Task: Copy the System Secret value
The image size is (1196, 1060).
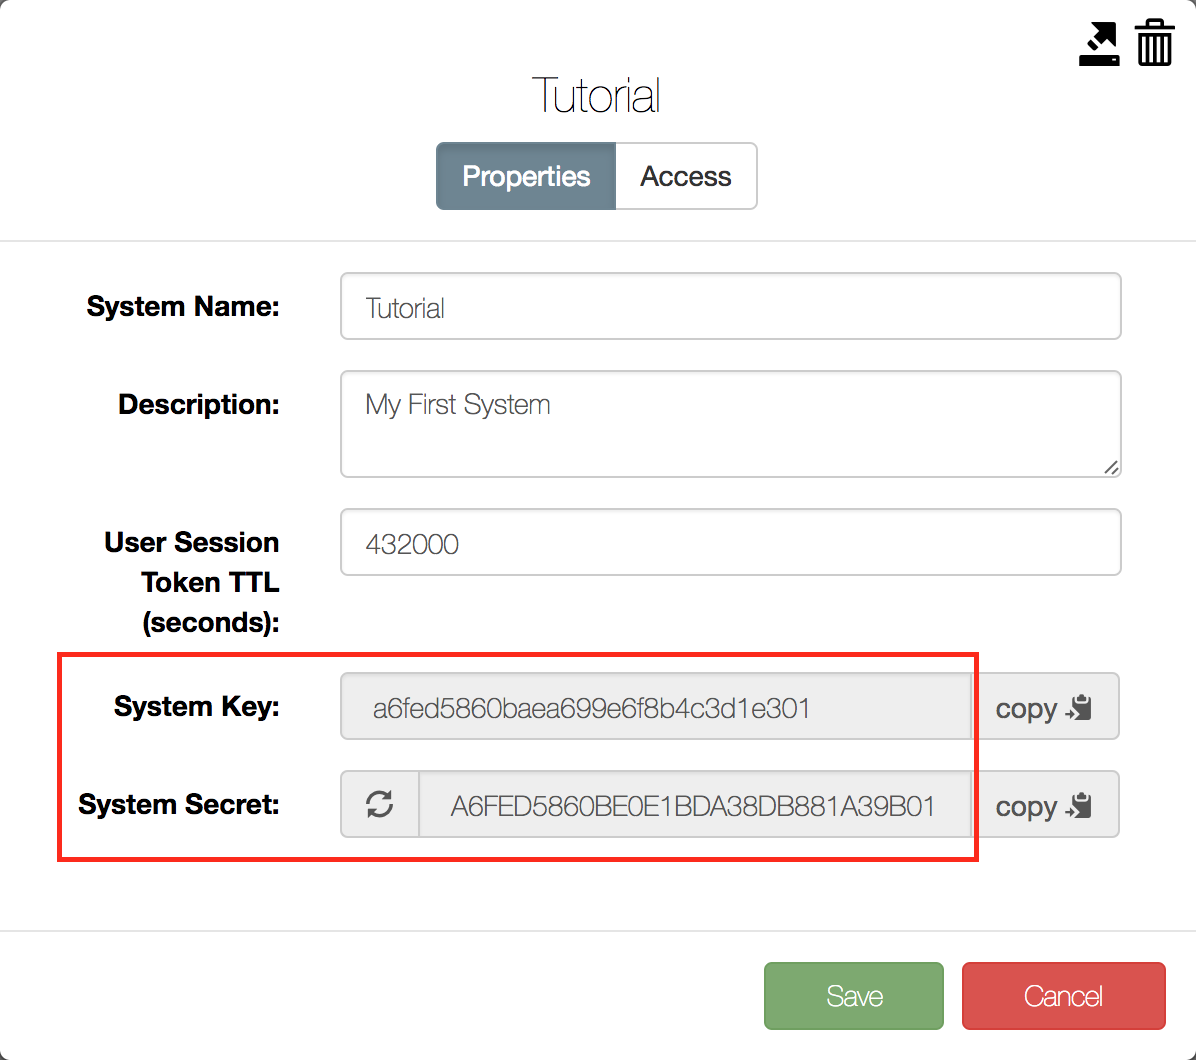Action: [x=1045, y=805]
